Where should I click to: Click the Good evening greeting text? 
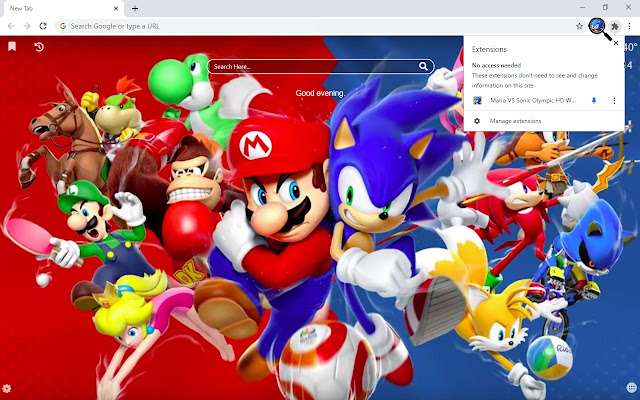coord(320,93)
